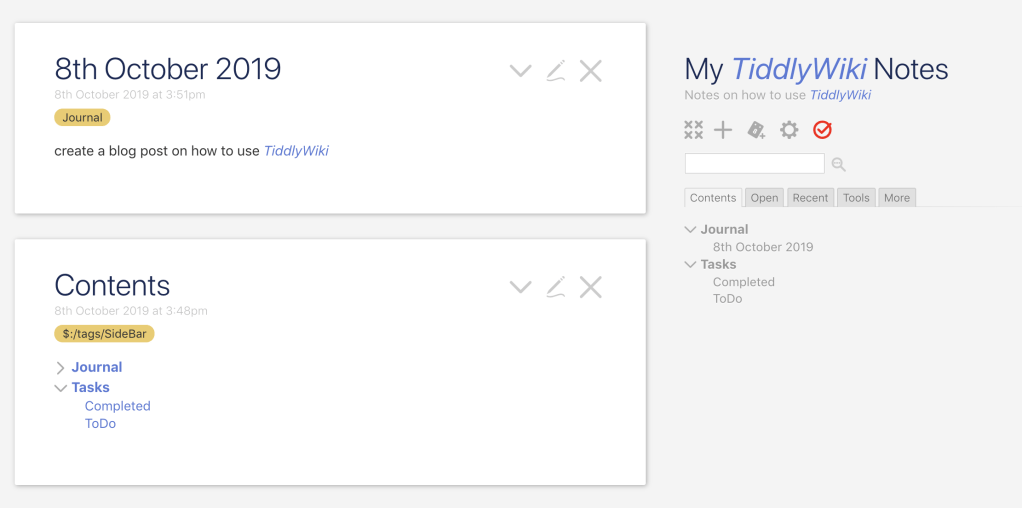Open the tag manager icon
Viewport: 1022px width, 508px height.
pos(756,130)
